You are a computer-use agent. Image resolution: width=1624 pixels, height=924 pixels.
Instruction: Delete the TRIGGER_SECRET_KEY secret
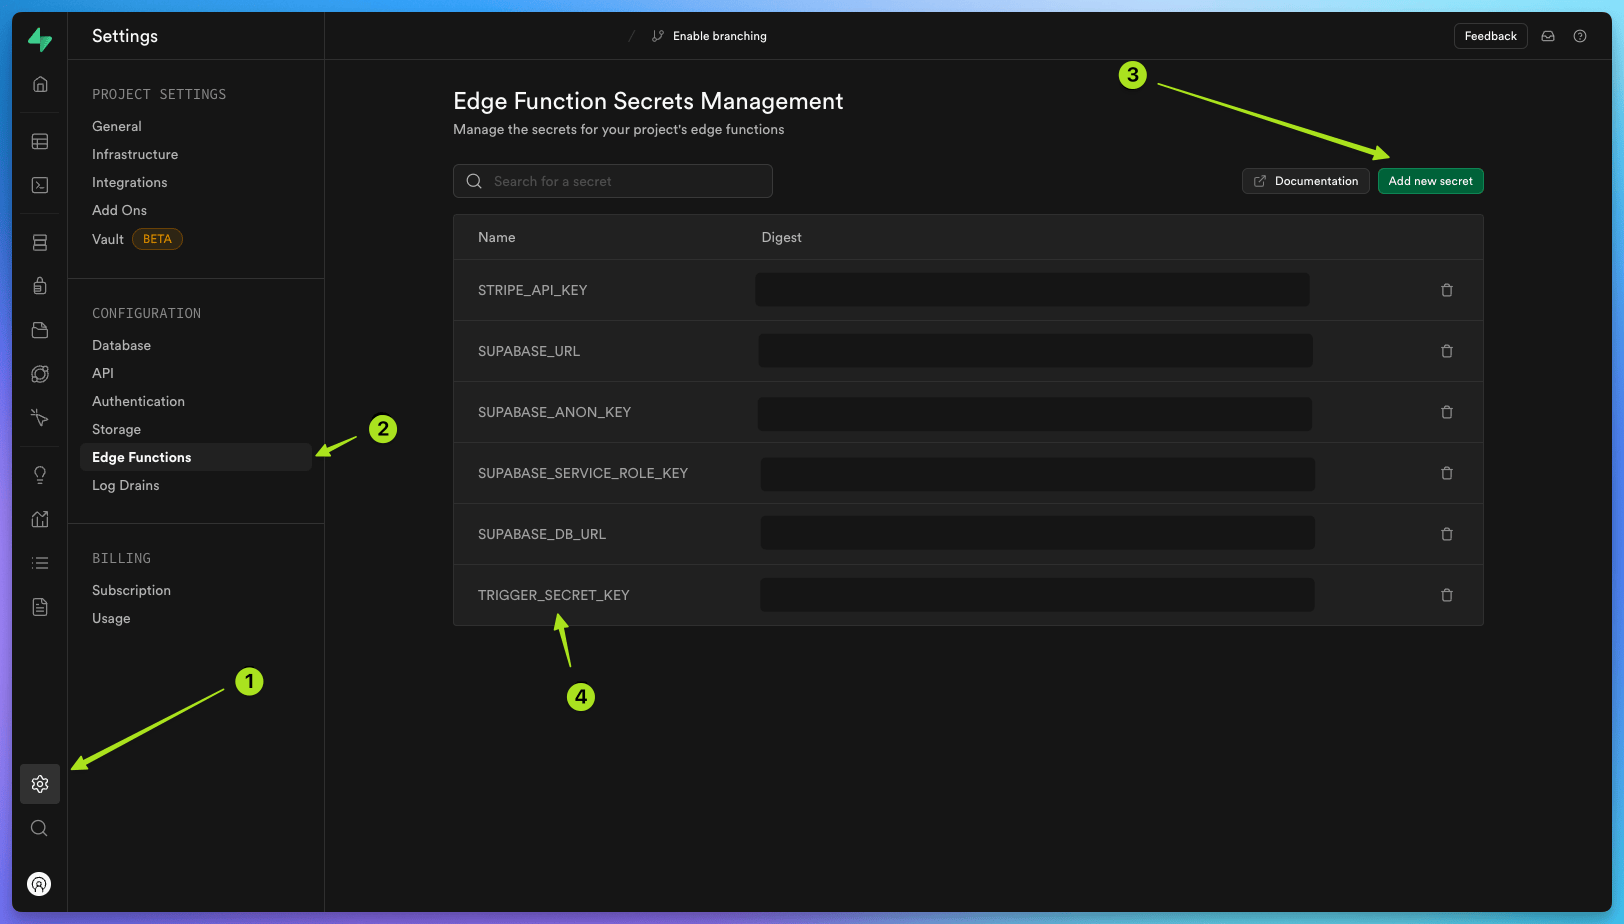pyautogui.click(x=1446, y=595)
